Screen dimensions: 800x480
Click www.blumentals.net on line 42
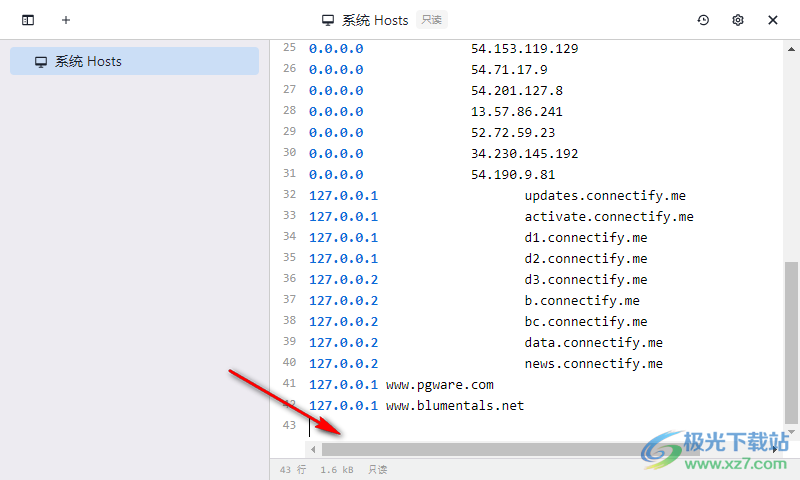click(455, 406)
